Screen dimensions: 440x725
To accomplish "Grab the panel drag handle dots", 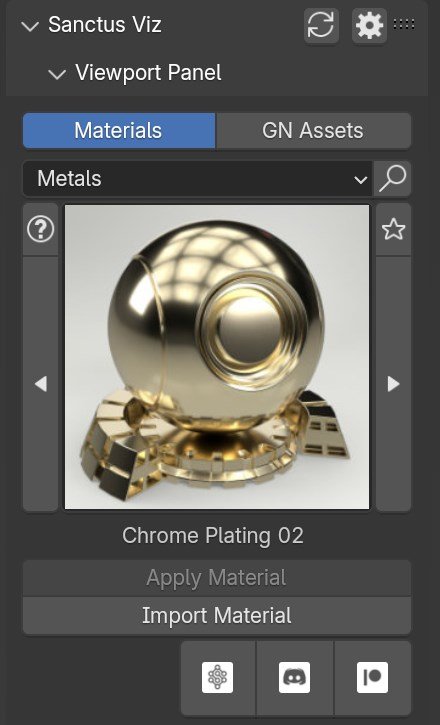I will point(404,25).
